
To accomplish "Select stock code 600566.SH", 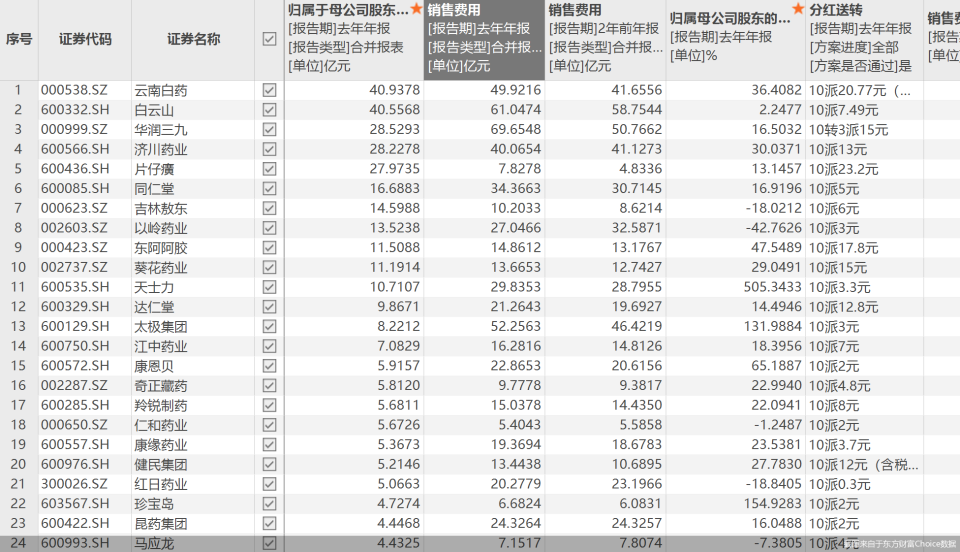I will point(75,149).
